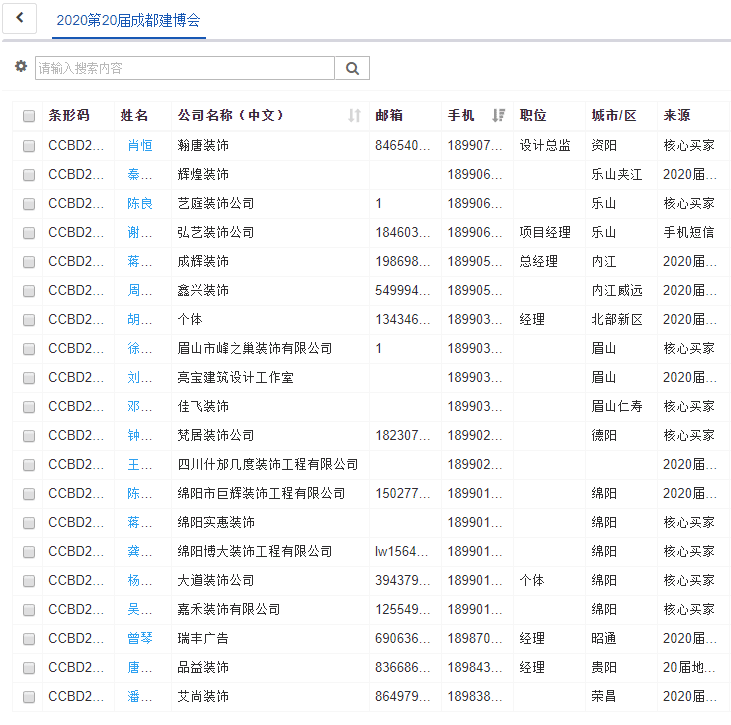Select checkbox for 弘艺装饰公司 row
Image resolution: width=731 pixels, height=725 pixels.
29,233
